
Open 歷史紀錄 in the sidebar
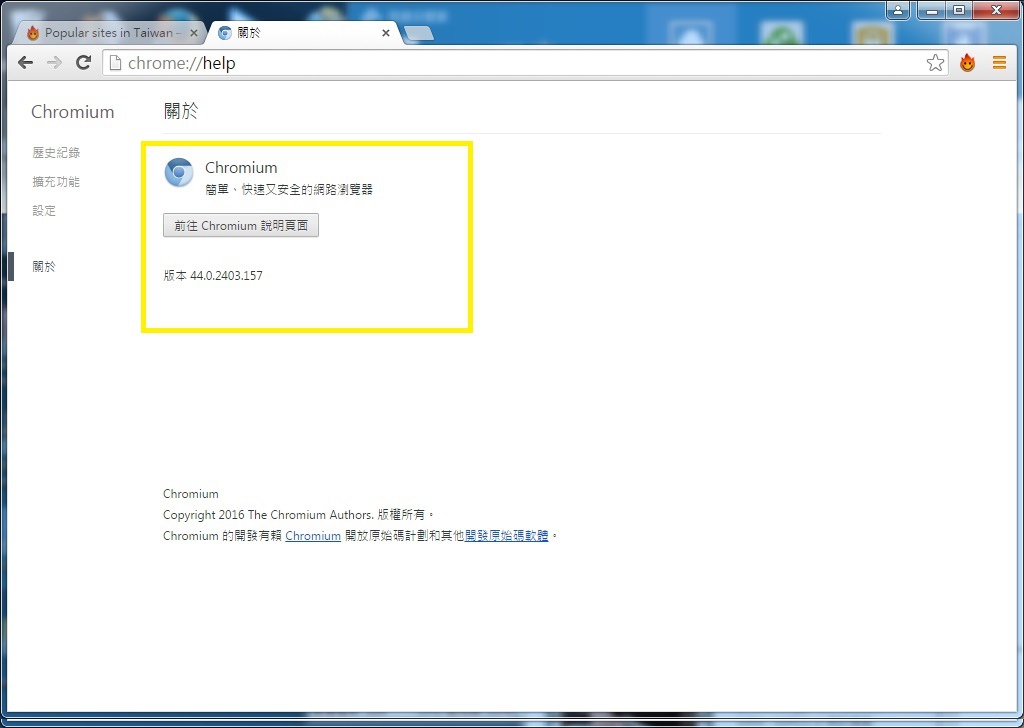56,152
